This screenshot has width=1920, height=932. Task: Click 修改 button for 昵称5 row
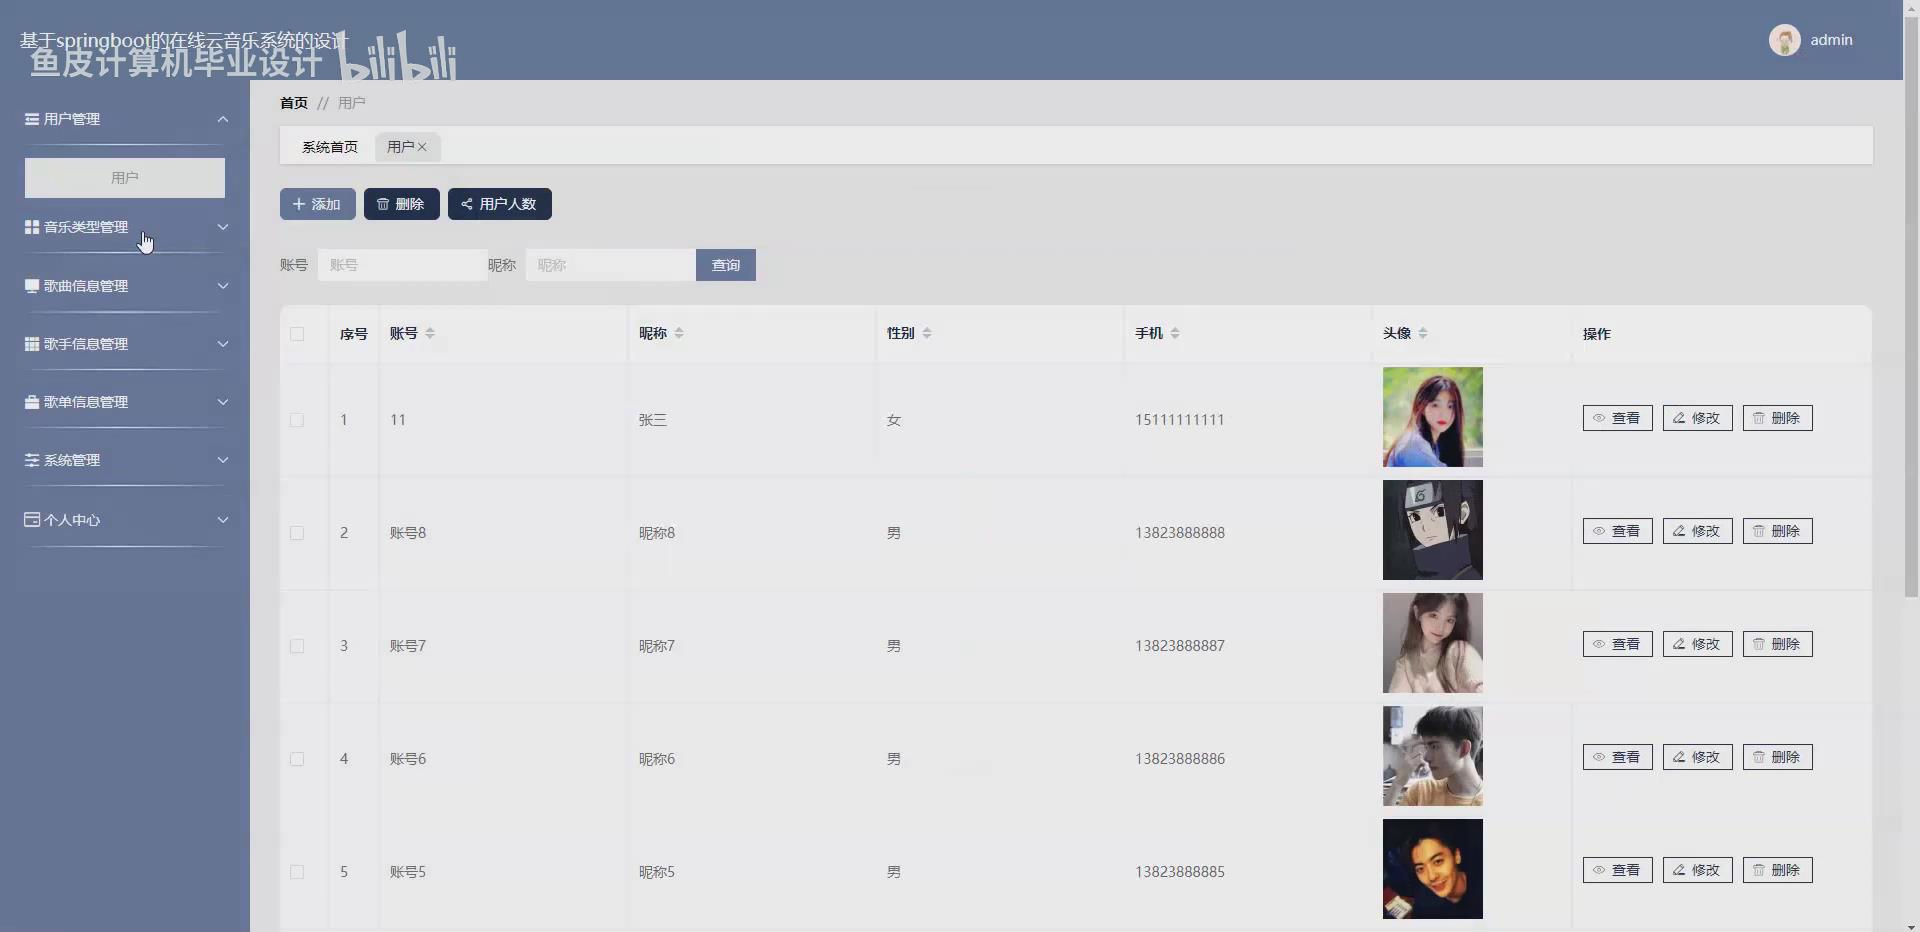click(x=1698, y=870)
